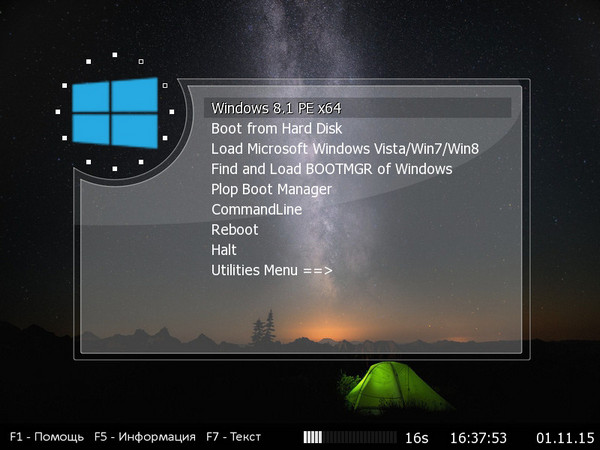
Task: Click F7 - Текст text mode hint
Action: click(233, 437)
